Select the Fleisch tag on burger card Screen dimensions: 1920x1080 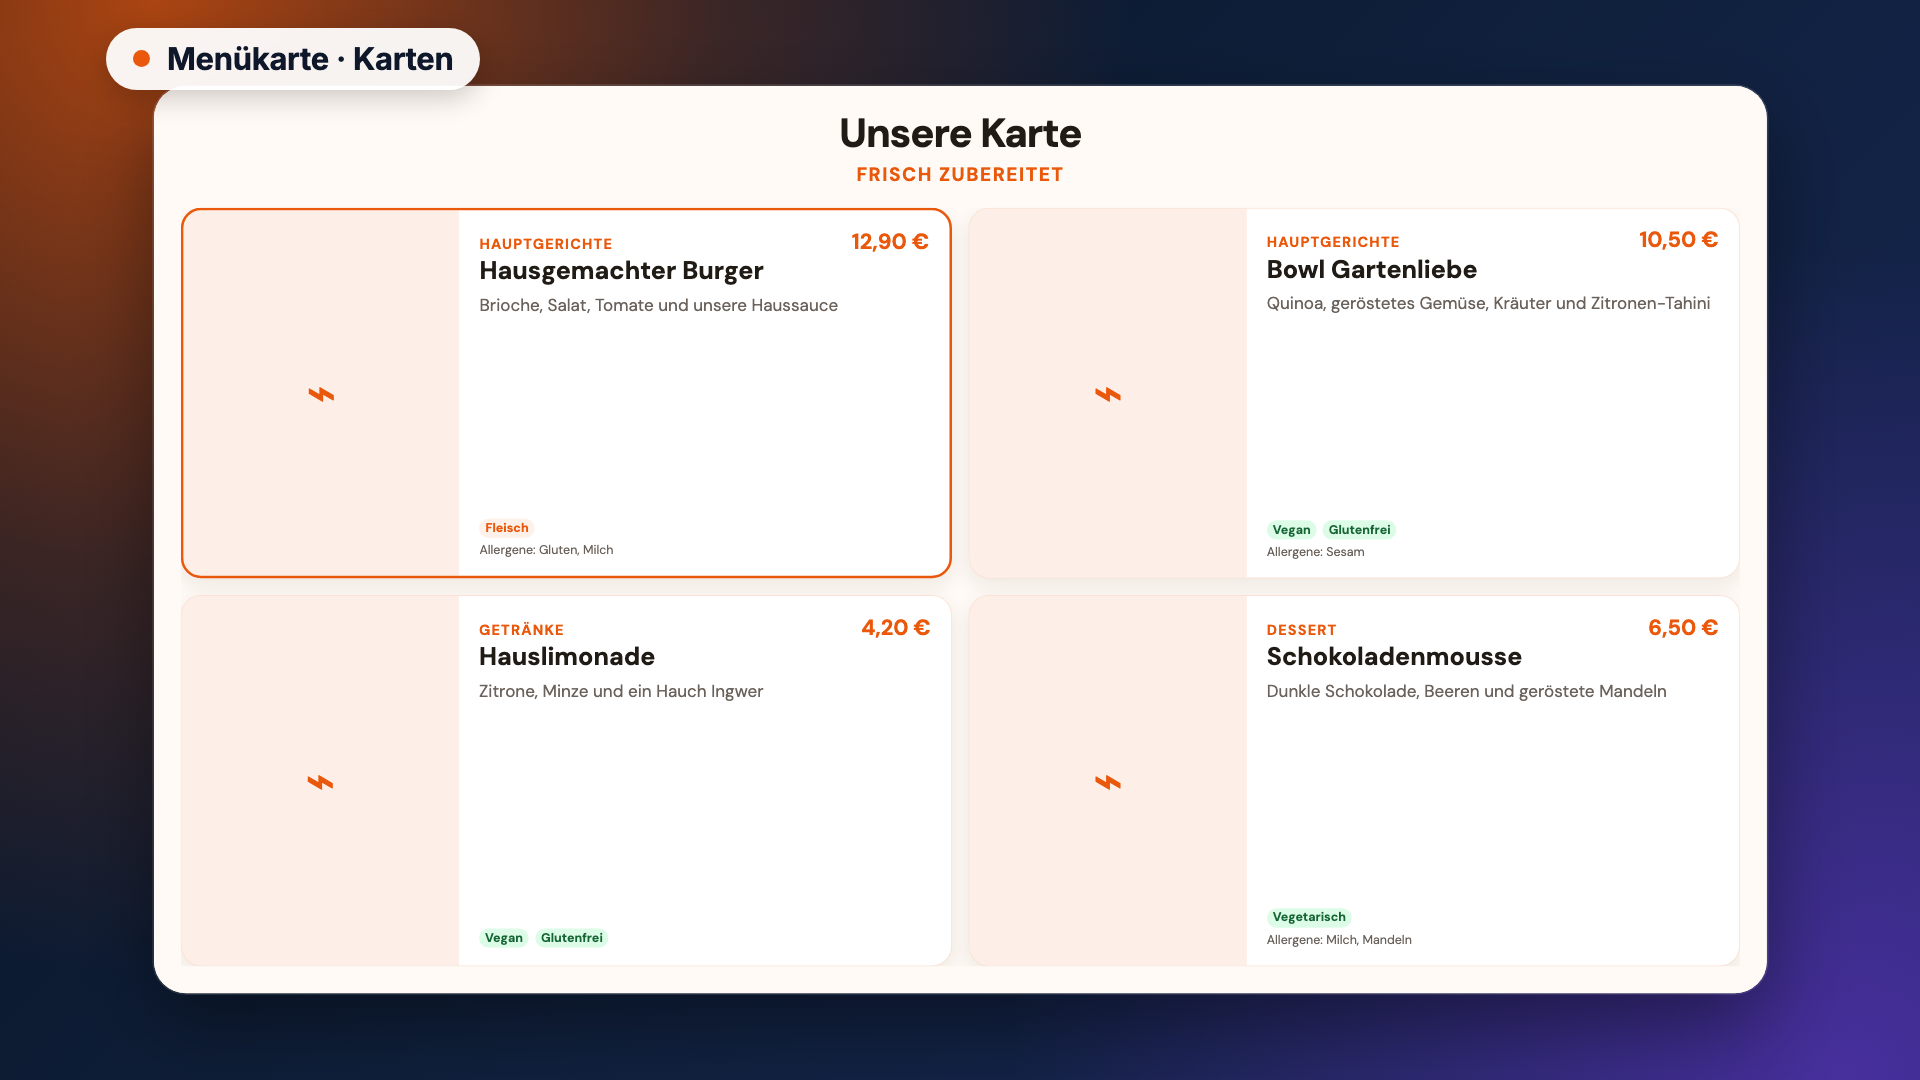coord(507,528)
